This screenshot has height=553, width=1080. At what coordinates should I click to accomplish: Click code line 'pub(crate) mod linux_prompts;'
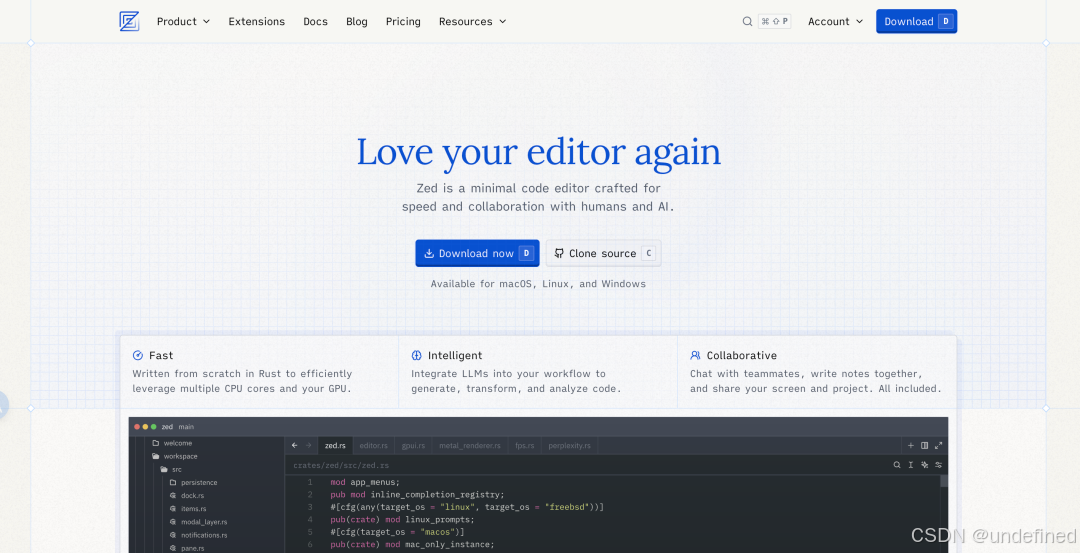[402, 519]
